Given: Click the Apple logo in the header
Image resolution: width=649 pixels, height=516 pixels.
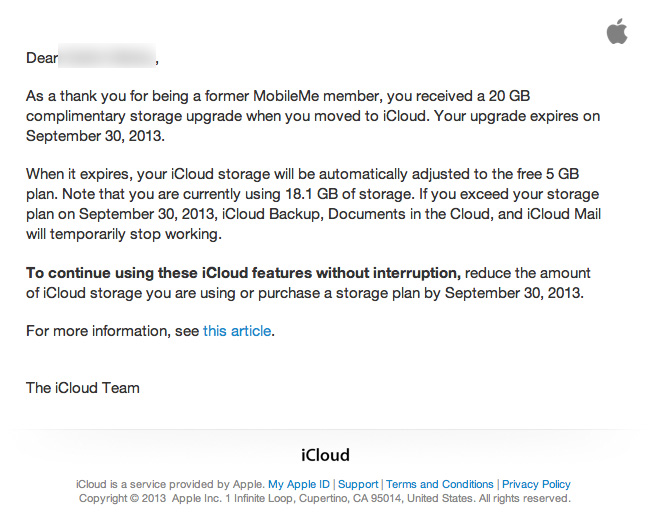Looking at the screenshot, I should (617, 31).
